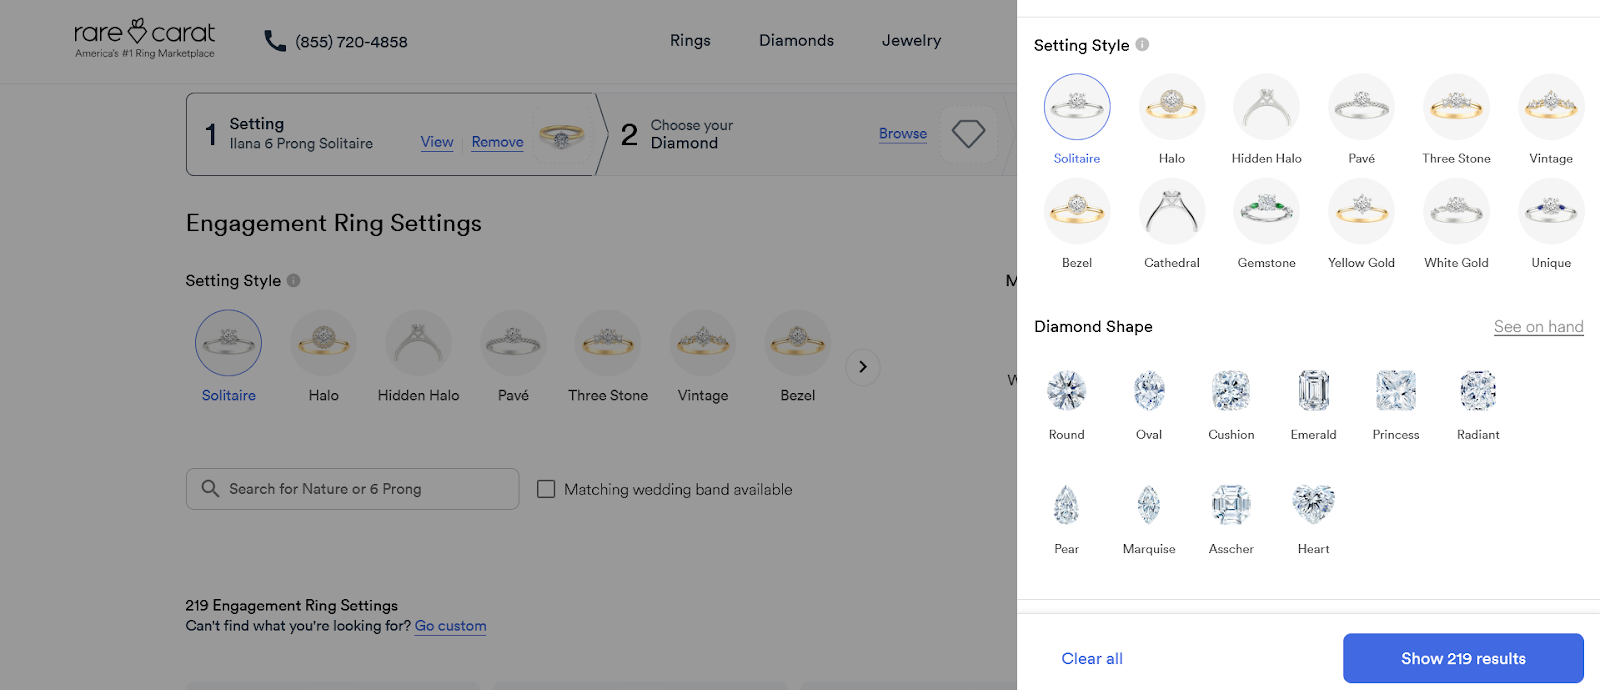Remove the selected Ilana setting
This screenshot has height=690, width=1600.
[497, 142]
